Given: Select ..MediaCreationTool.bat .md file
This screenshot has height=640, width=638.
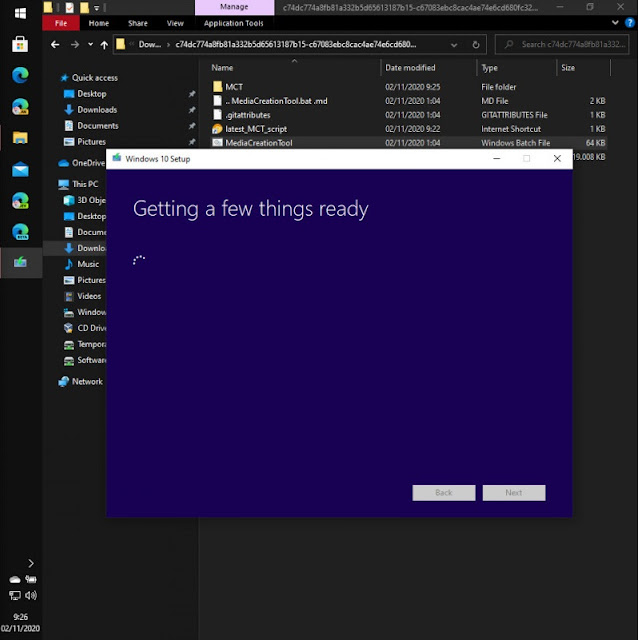Looking at the screenshot, I should pyautogui.click(x=276, y=101).
